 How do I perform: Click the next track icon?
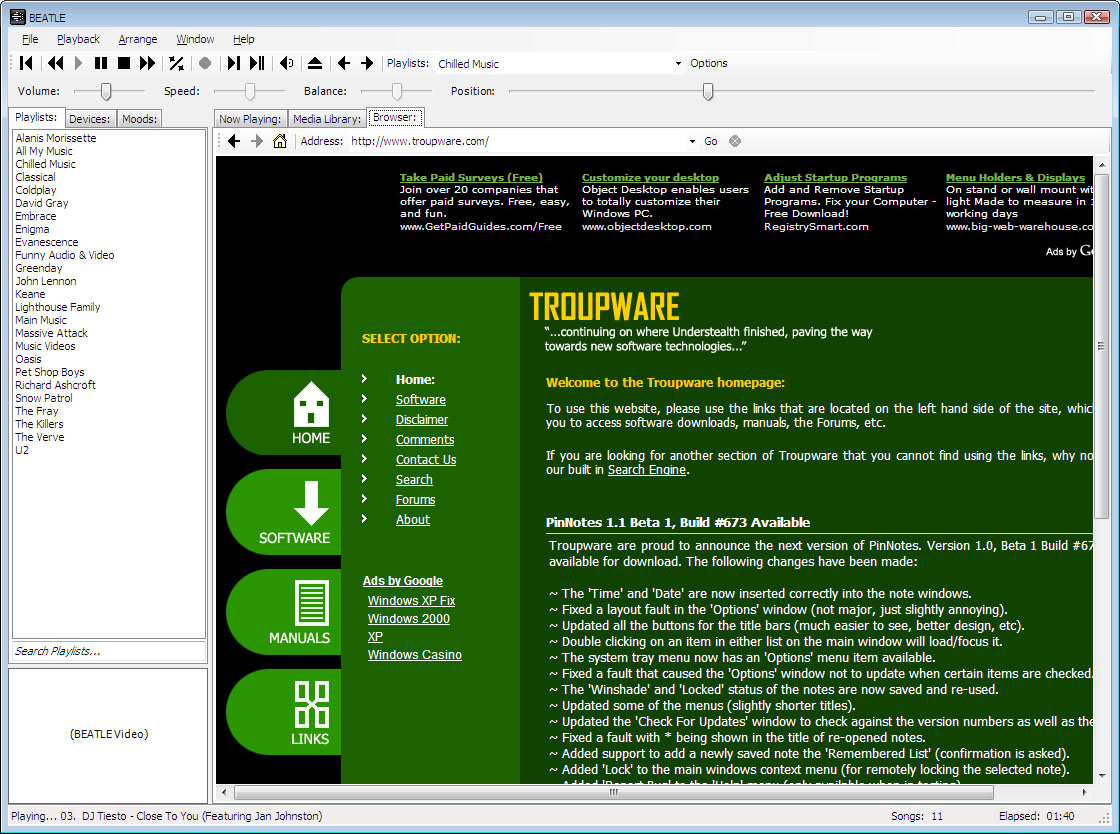233,64
